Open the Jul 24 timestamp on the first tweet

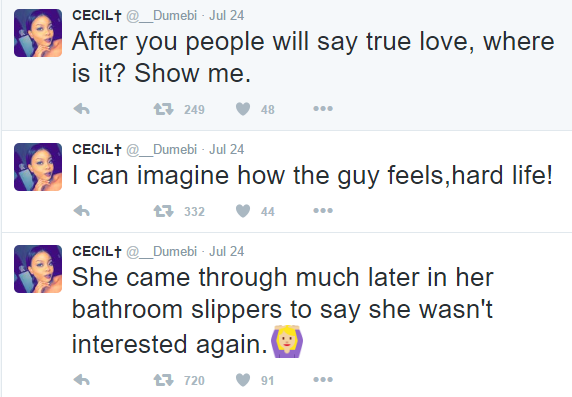[227, 15]
